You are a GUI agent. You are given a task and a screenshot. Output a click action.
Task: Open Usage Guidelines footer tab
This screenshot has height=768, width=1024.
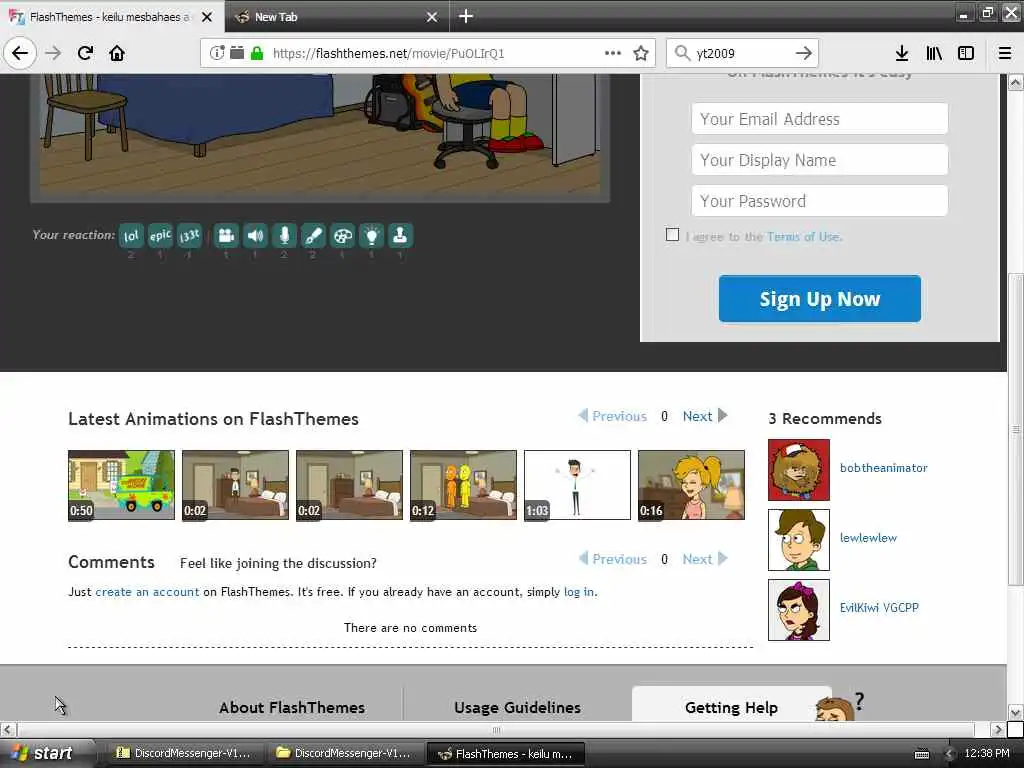point(517,707)
